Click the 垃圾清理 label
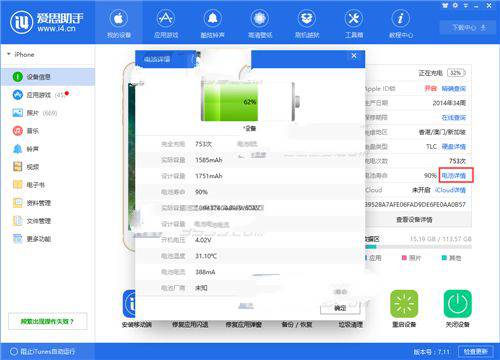This screenshot has height=360, width=500. pos(351,324)
